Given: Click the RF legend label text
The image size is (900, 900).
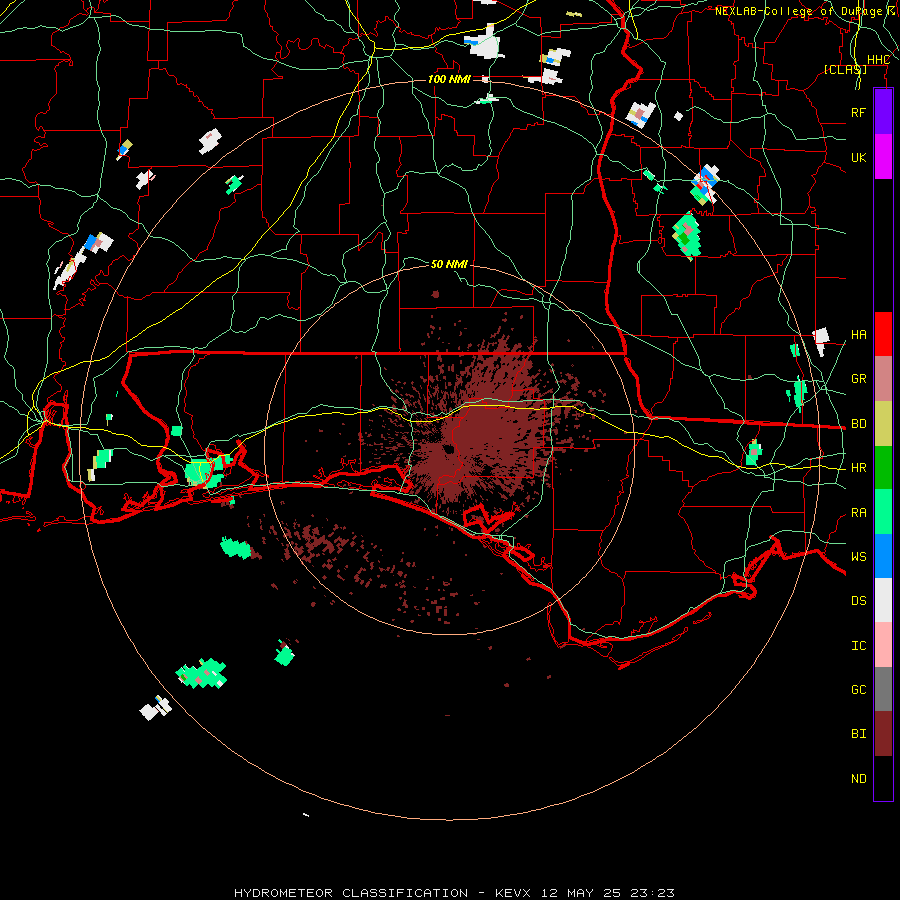Looking at the screenshot, I should pyautogui.click(x=858, y=112).
